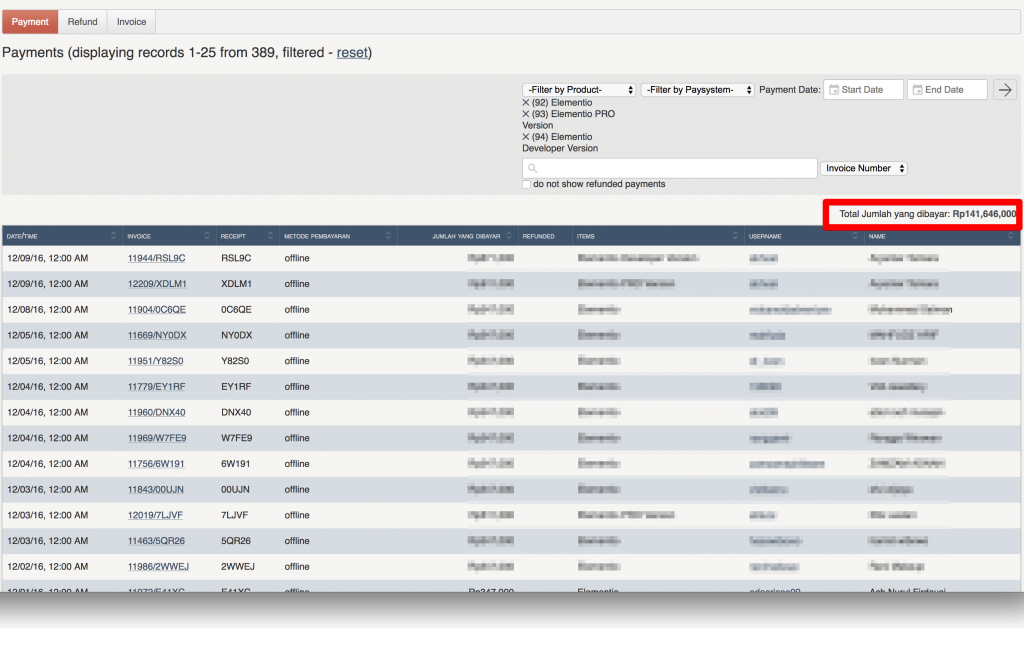Open the Filter by Product dropdown
The height and width of the screenshot is (649, 1024).
[x=579, y=90]
